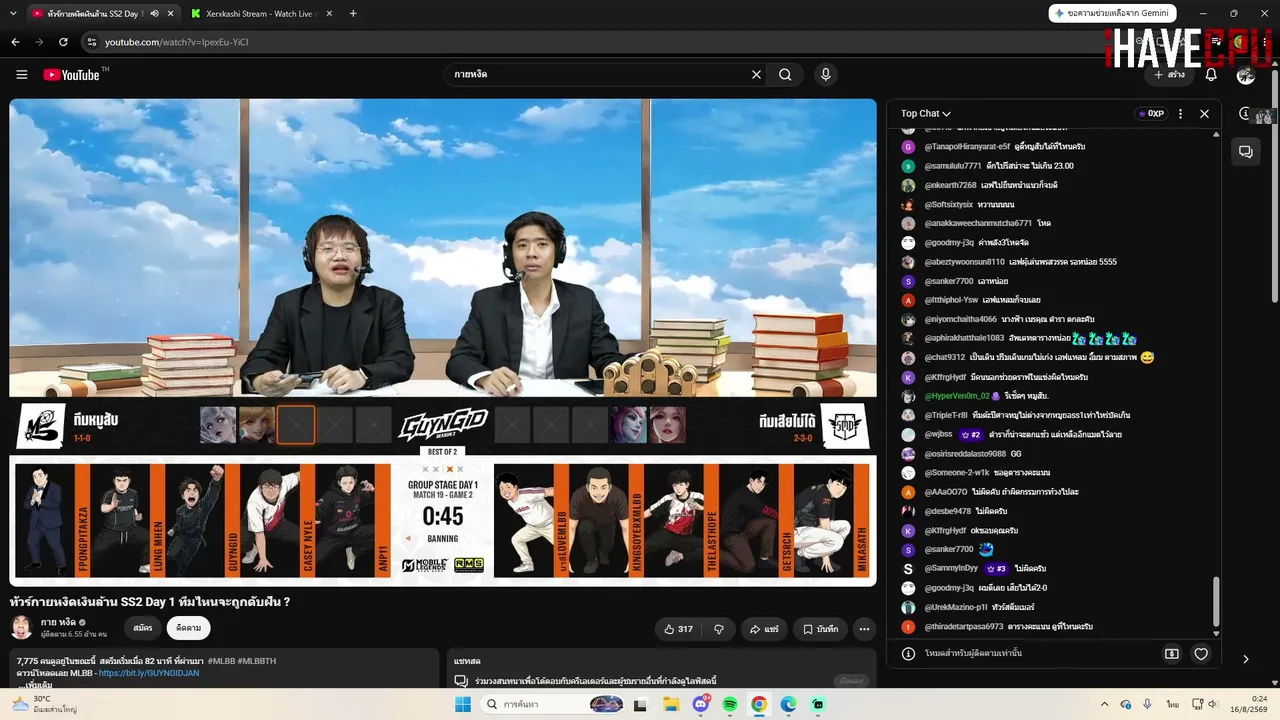Open File Explorer from the taskbar
This screenshot has width=1280, height=720.
click(x=671, y=705)
